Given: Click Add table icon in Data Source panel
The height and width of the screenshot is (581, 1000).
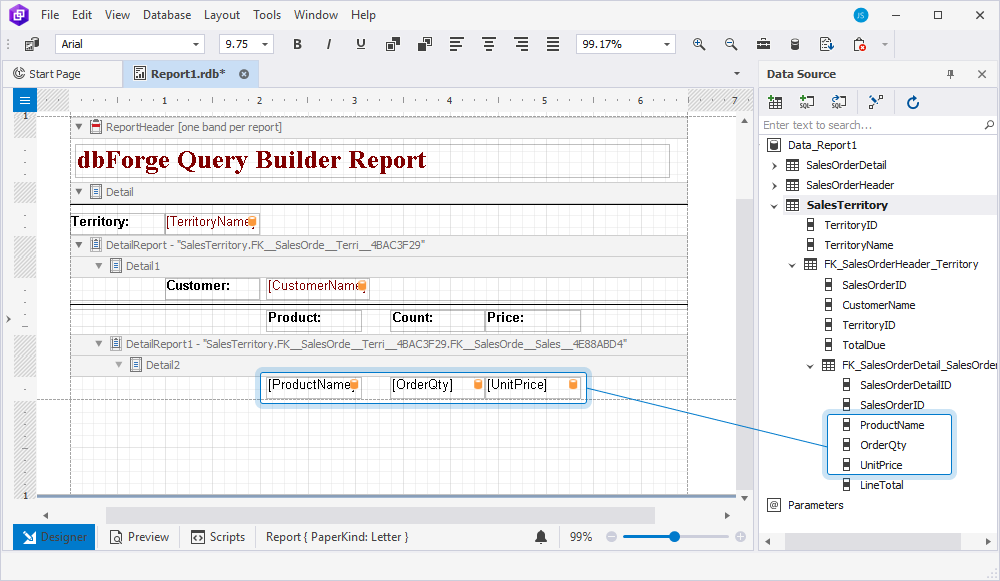Looking at the screenshot, I should [x=775, y=102].
